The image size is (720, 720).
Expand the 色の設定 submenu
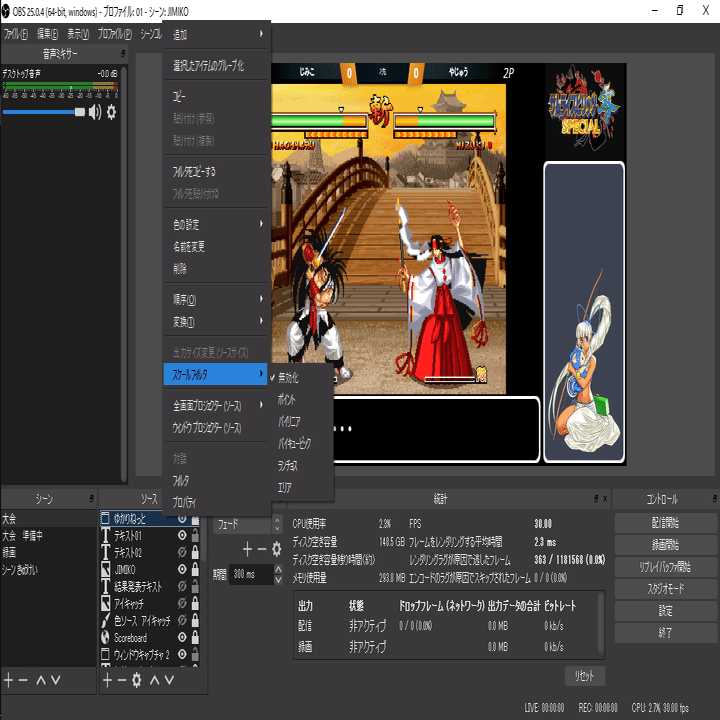coord(216,224)
